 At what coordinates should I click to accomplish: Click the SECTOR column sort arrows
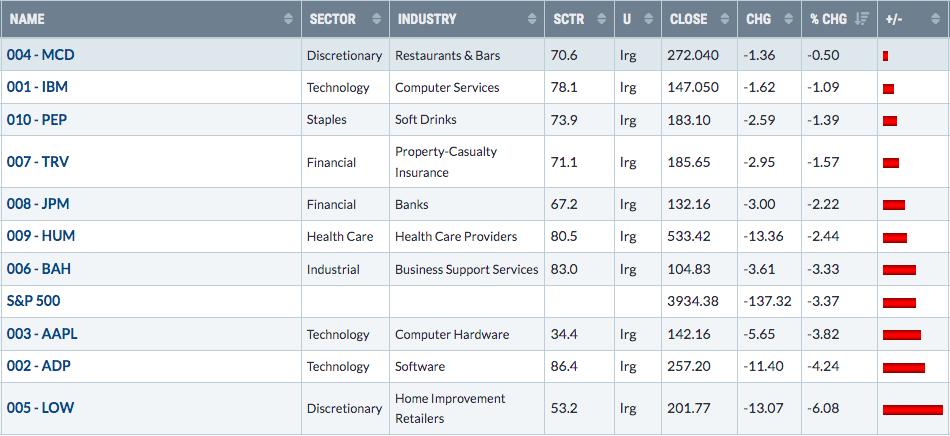pyautogui.click(x=377, y=19)
